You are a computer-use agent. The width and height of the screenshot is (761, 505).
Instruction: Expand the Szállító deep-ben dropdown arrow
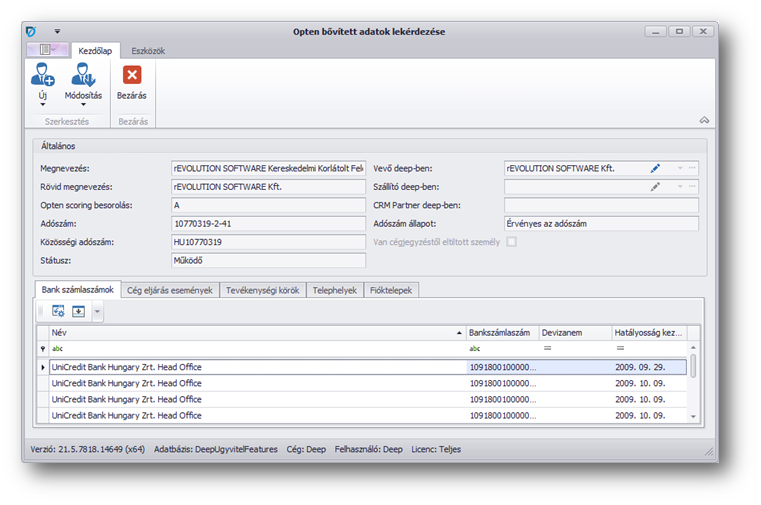(x=679, y=187)
